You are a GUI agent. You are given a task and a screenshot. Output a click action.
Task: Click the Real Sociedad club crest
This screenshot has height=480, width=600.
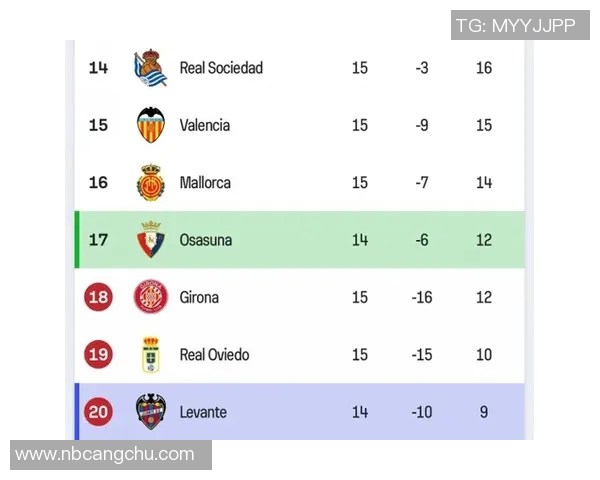[x=151, y=68]
